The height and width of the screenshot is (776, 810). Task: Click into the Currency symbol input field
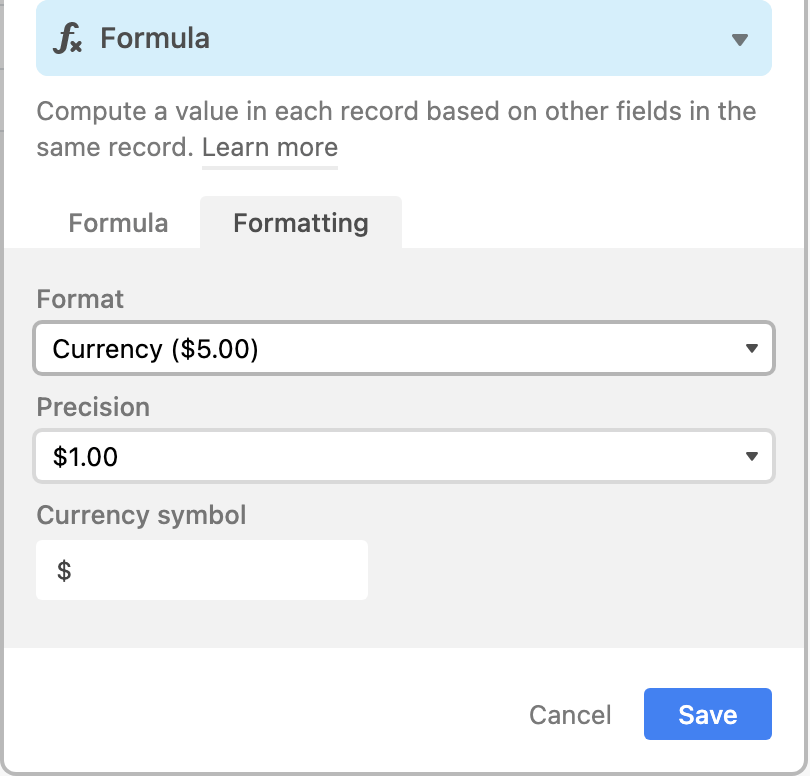click(x=202, y=570)
